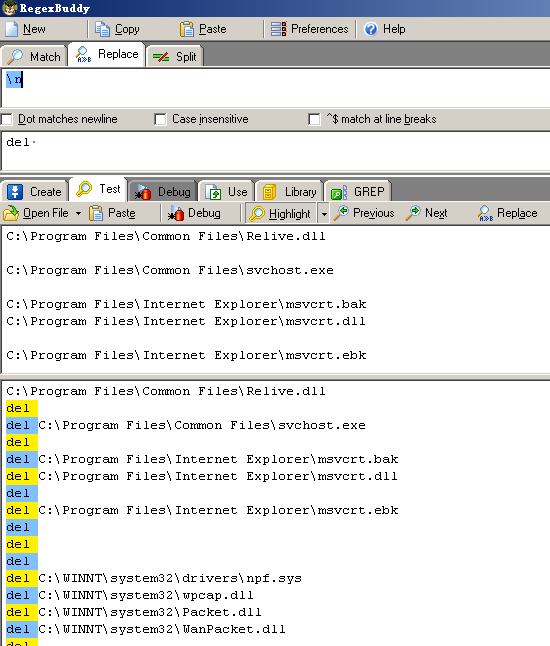Click the Help question mark icon
The height and width of the screenshot is (646, 550).
[371, 29]
